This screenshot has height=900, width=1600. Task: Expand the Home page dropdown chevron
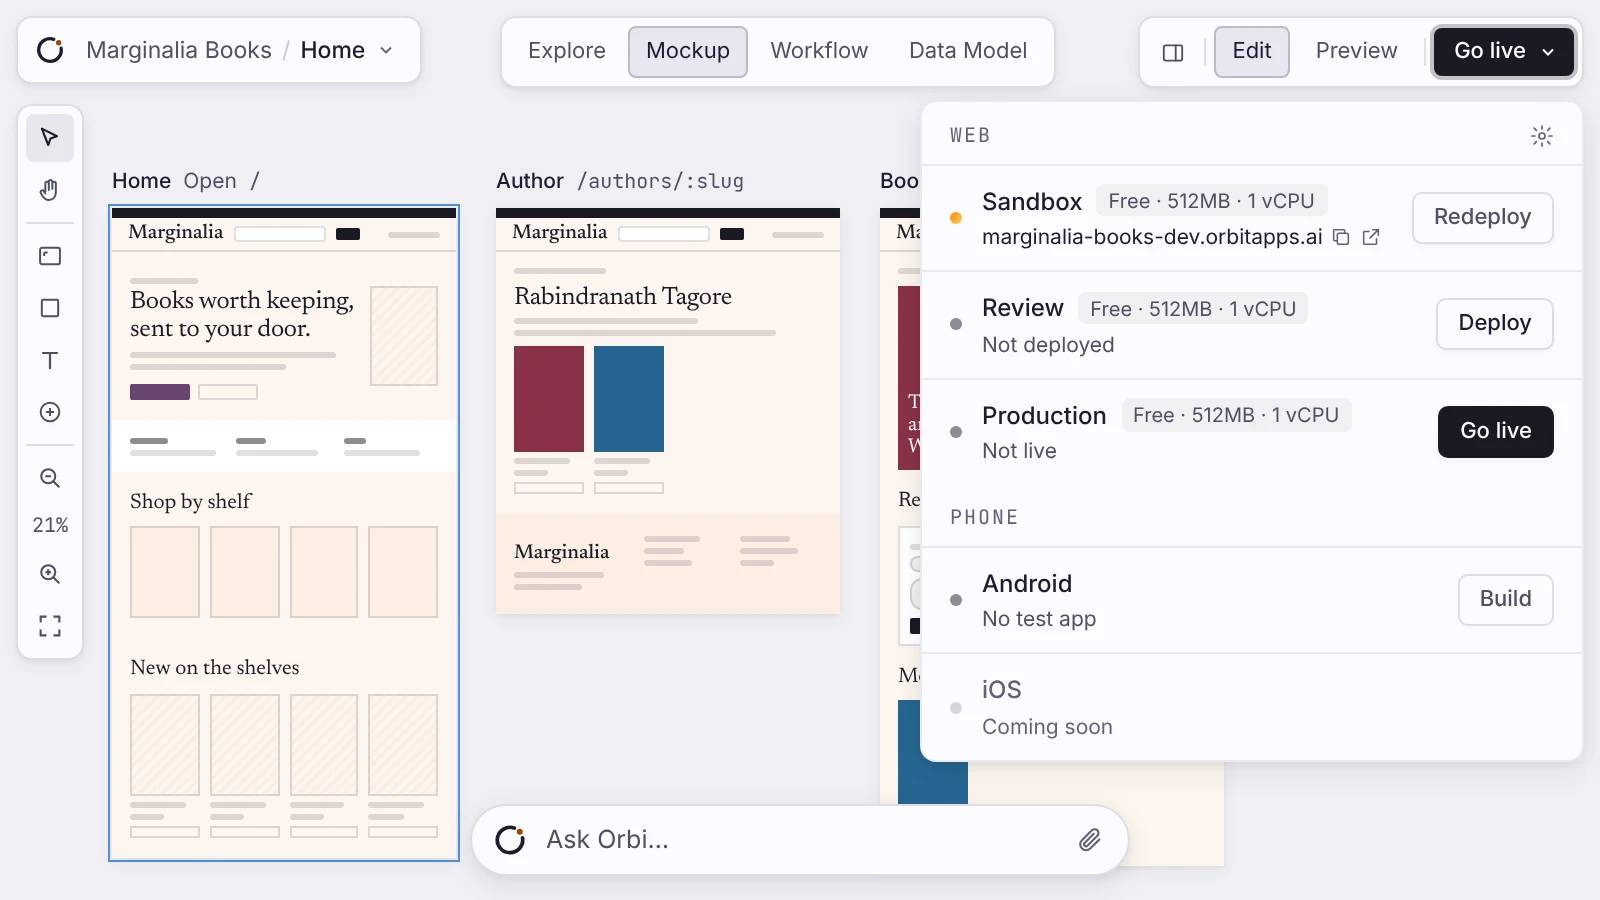click(386, 51)
